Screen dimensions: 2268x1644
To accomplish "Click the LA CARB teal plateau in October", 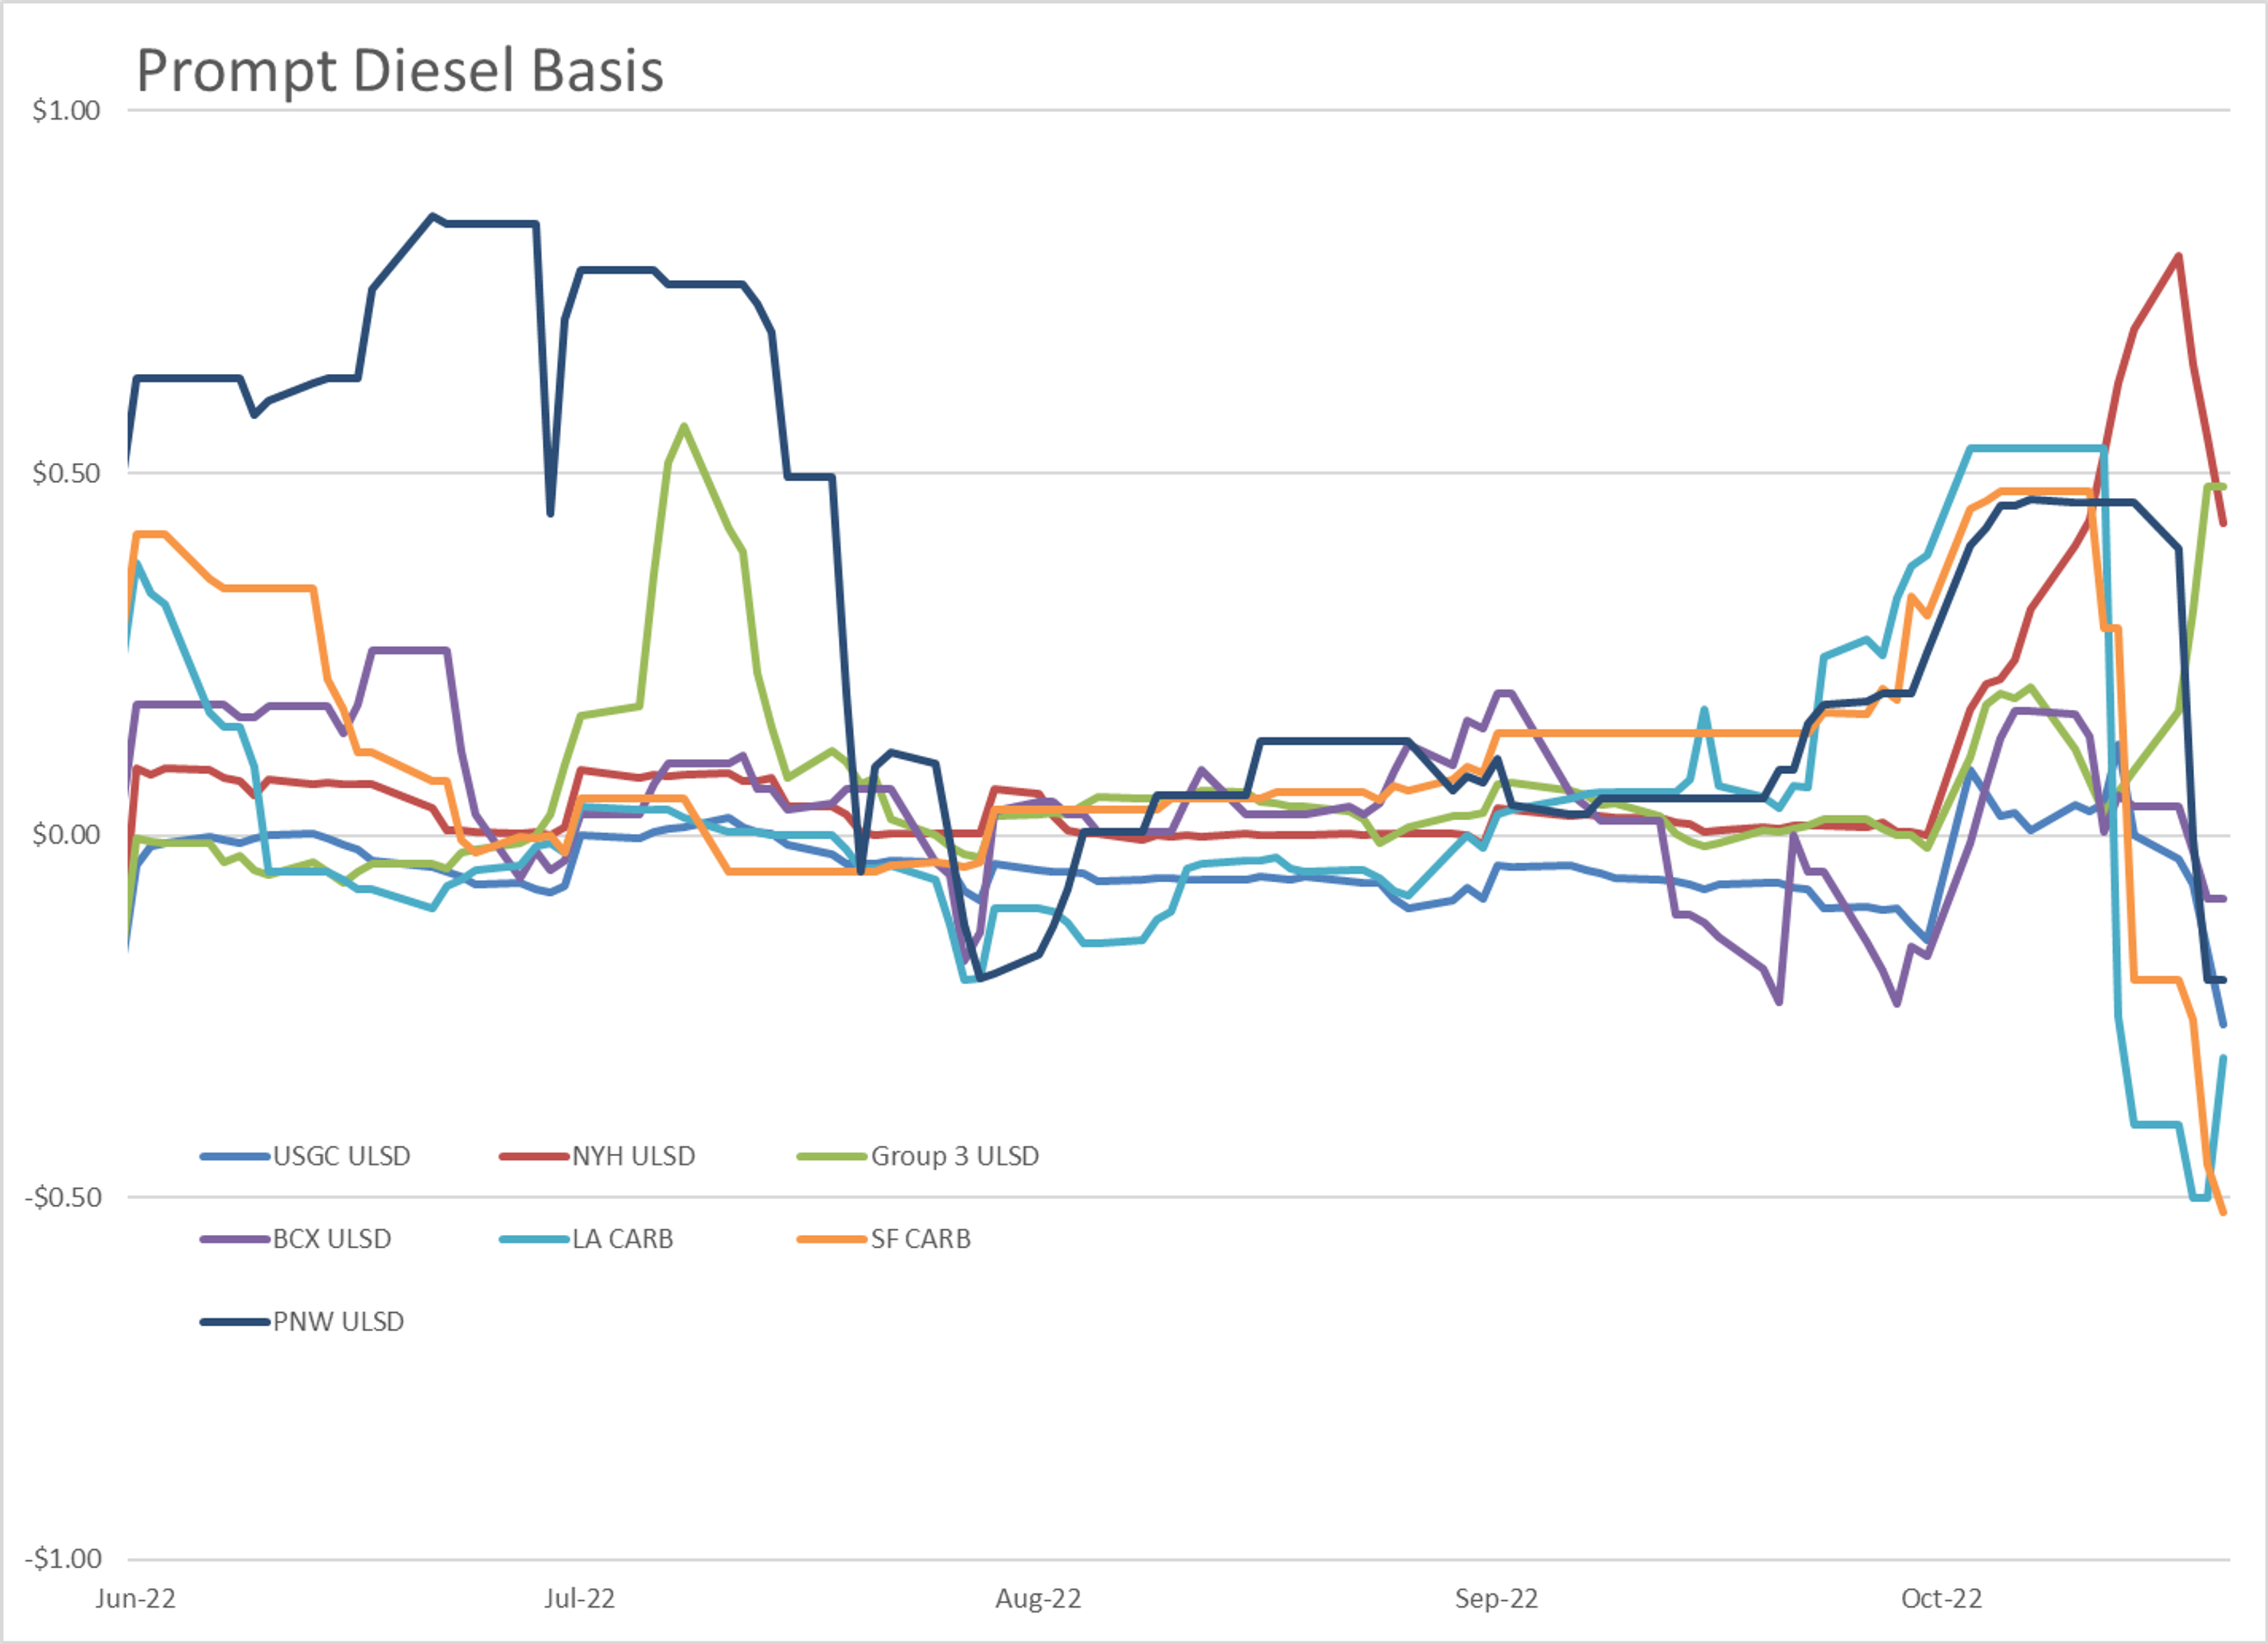I will tap(2037, 448).
